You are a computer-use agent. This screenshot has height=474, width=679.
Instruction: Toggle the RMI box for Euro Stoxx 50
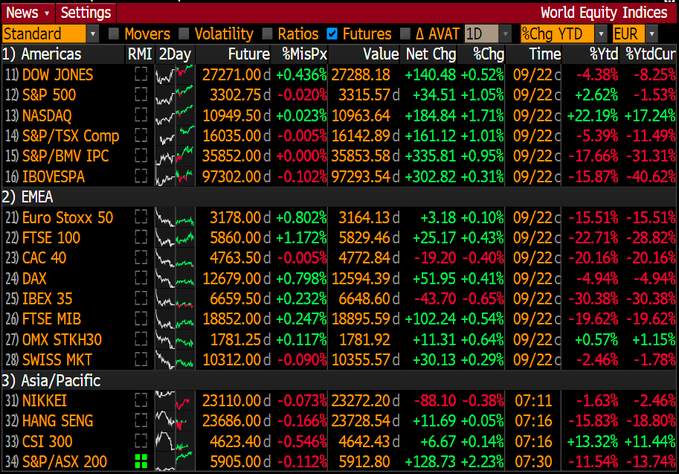(x=141, y=217)
